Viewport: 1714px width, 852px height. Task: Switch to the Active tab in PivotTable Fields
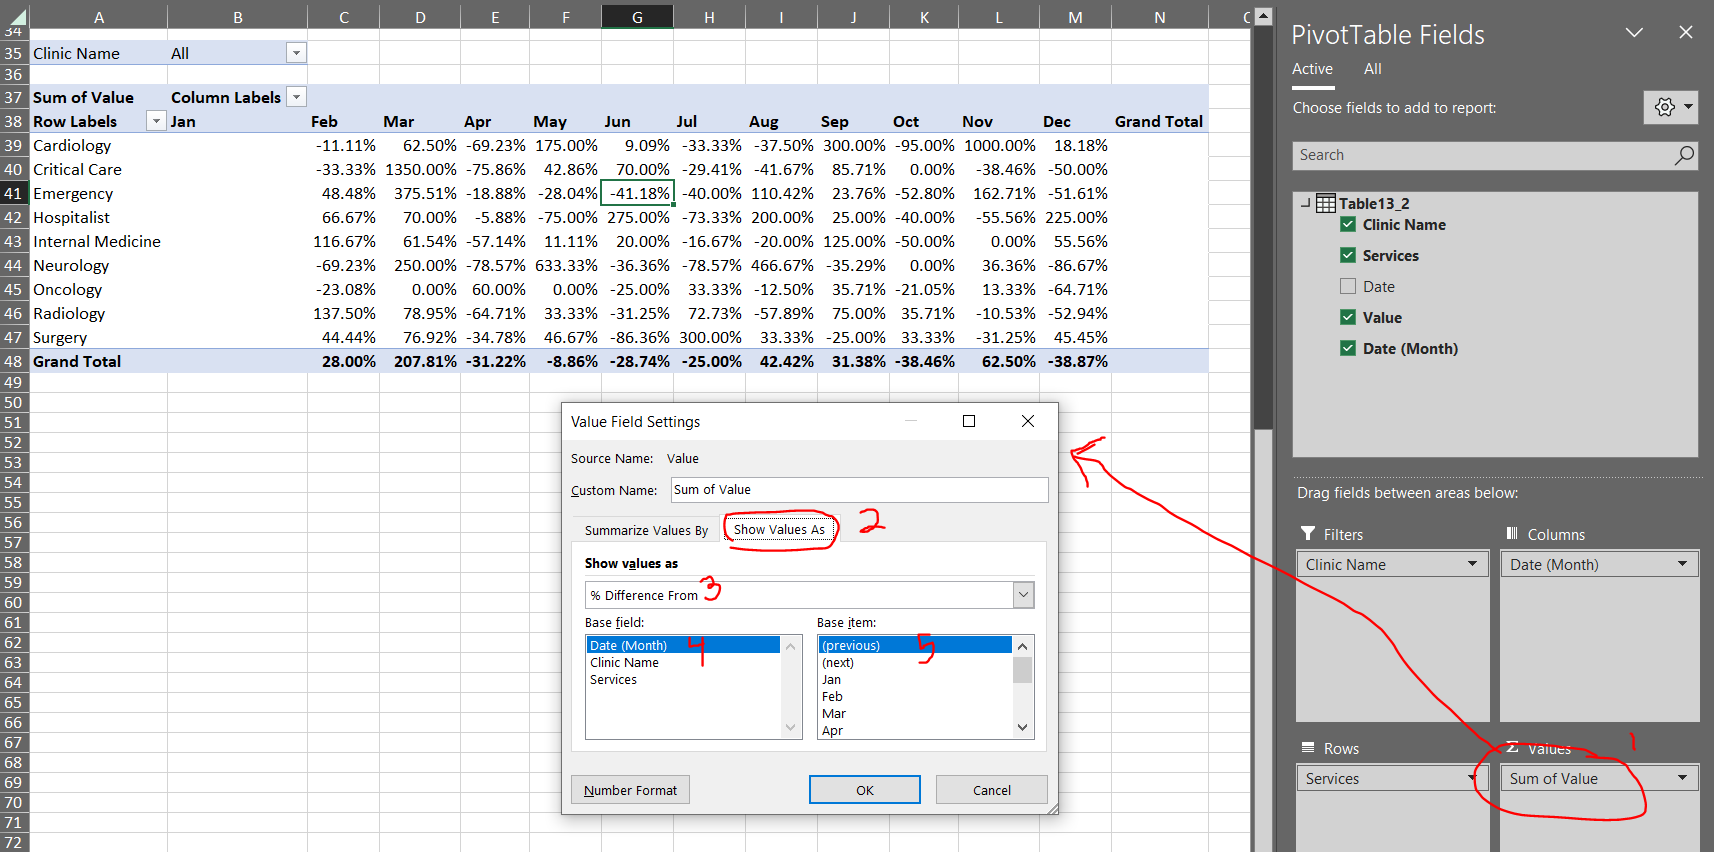[x=1312, y=69]
